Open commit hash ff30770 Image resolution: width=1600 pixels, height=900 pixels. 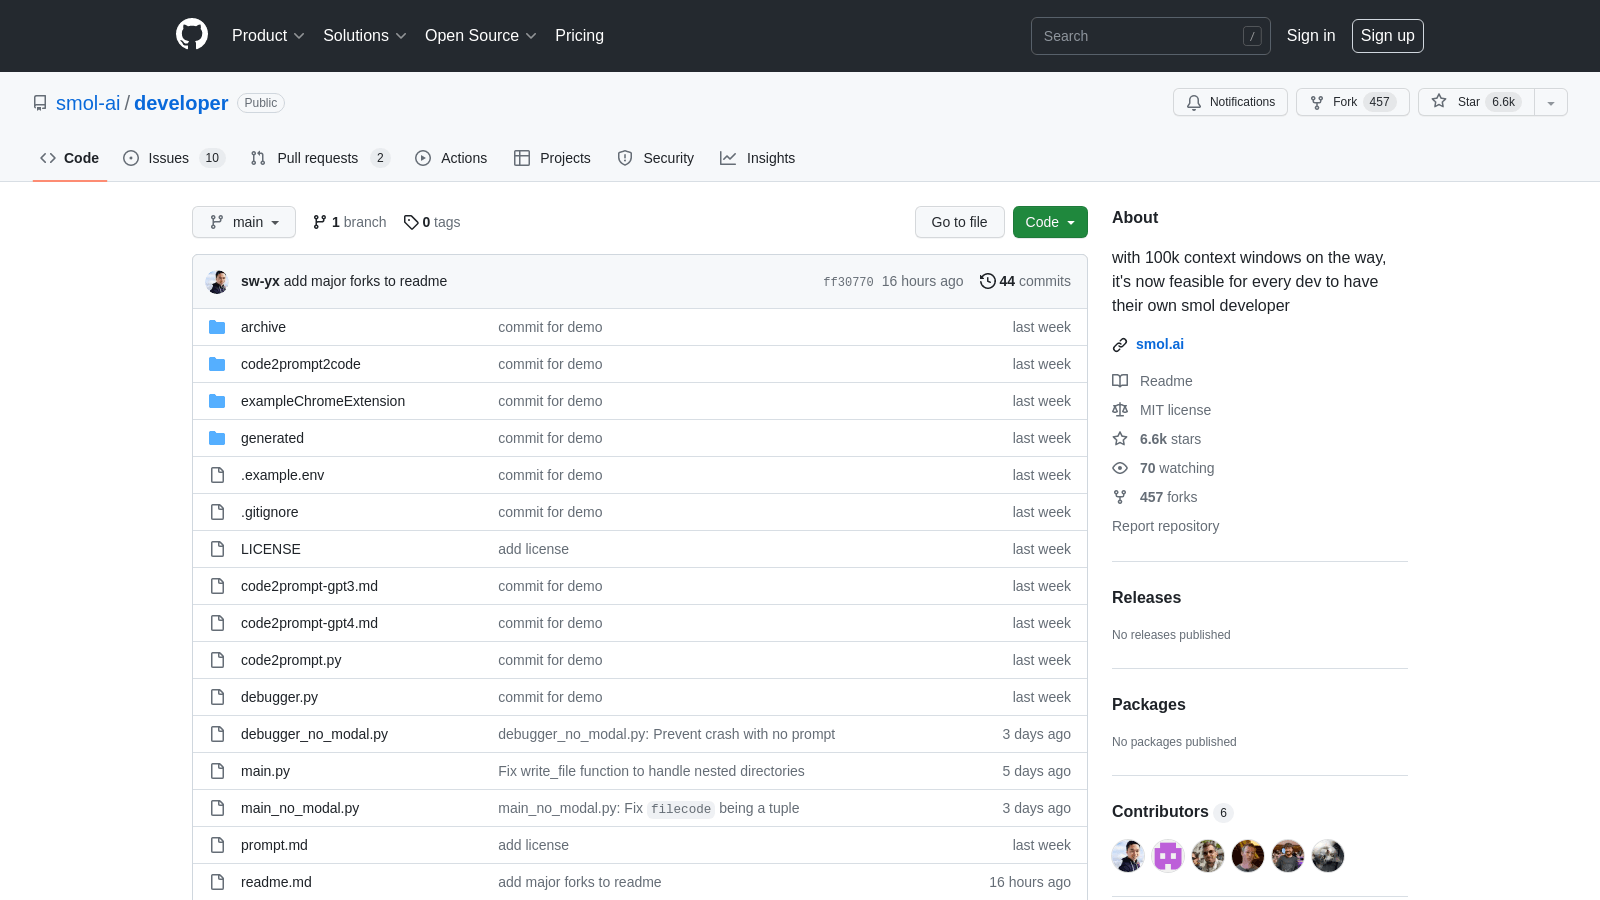pyautogui.click(x=848, y=282)
